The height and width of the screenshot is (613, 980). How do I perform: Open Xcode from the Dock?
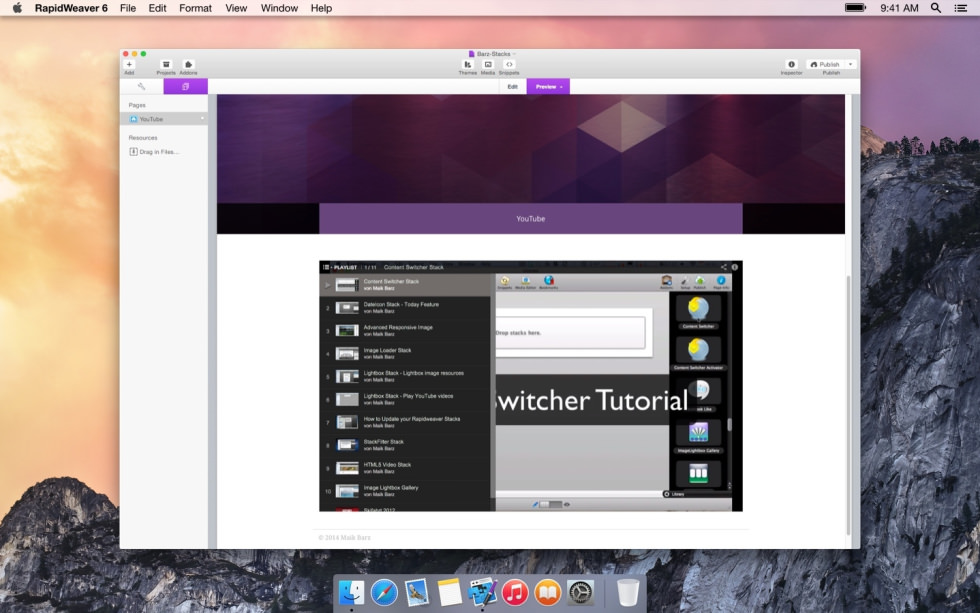point(482,592)
